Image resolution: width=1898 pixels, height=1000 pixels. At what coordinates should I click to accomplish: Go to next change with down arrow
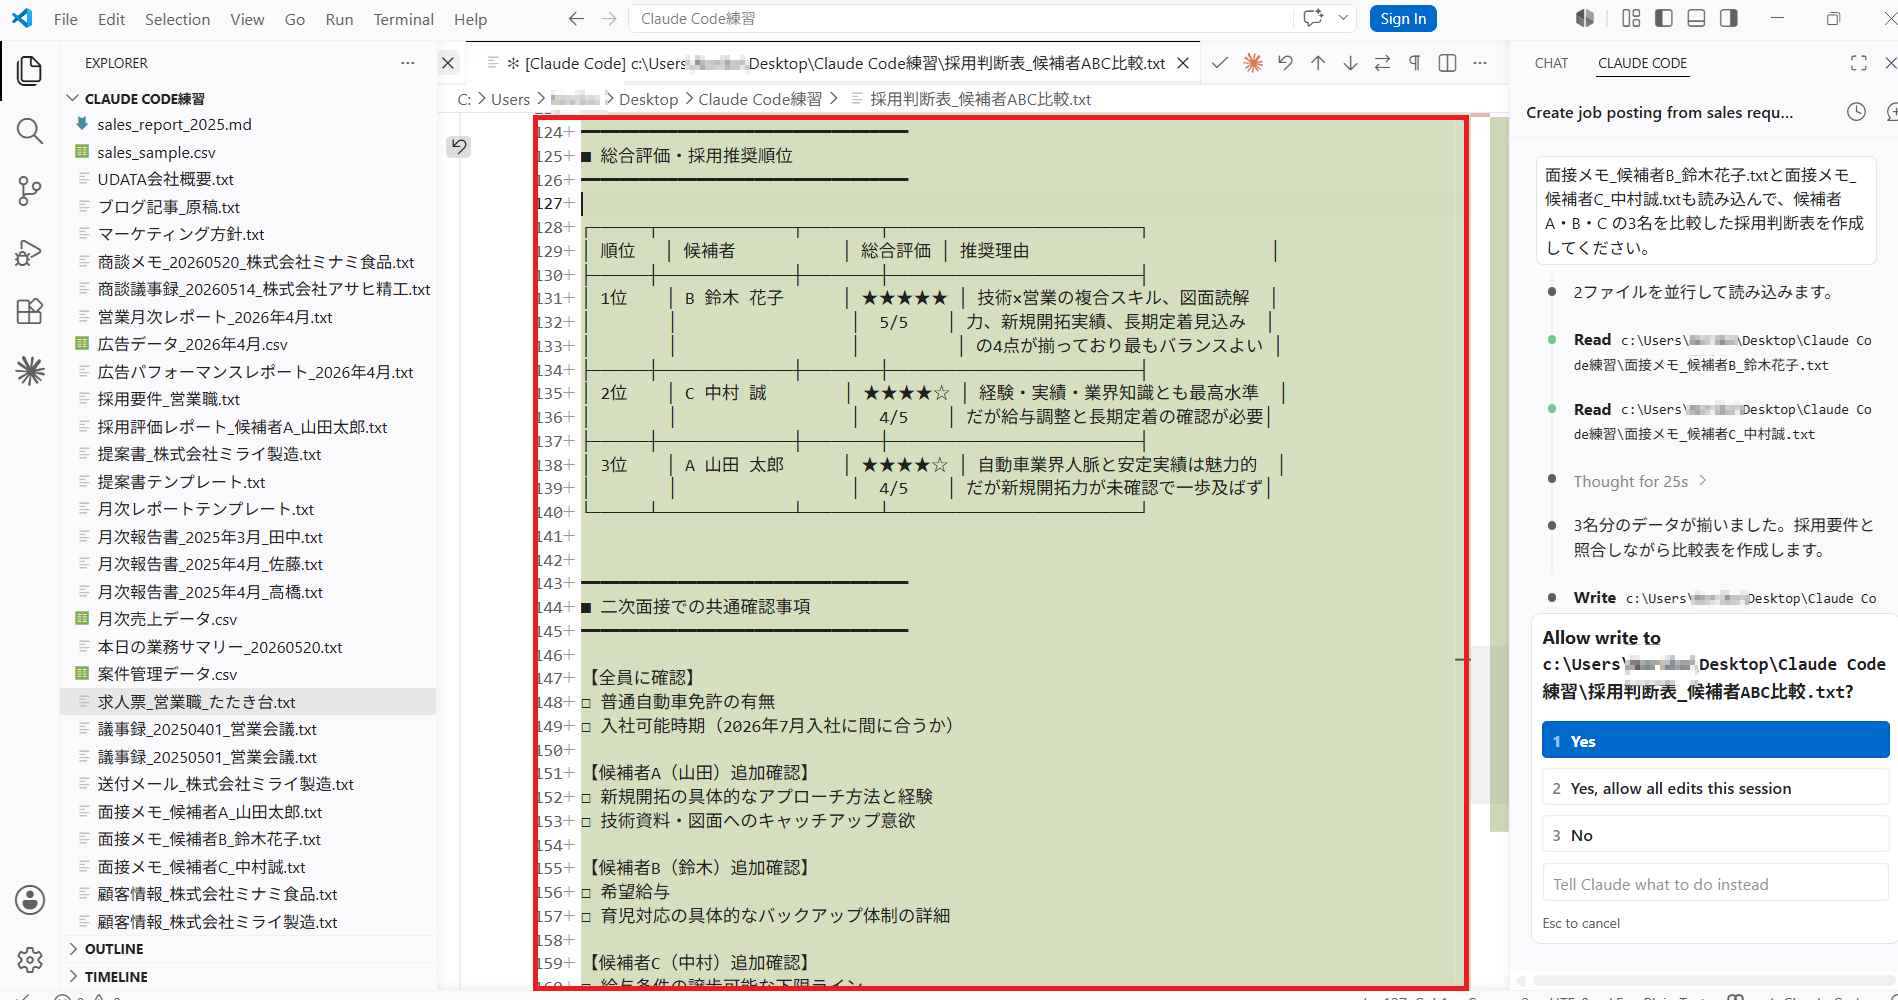click(1350, 63)
